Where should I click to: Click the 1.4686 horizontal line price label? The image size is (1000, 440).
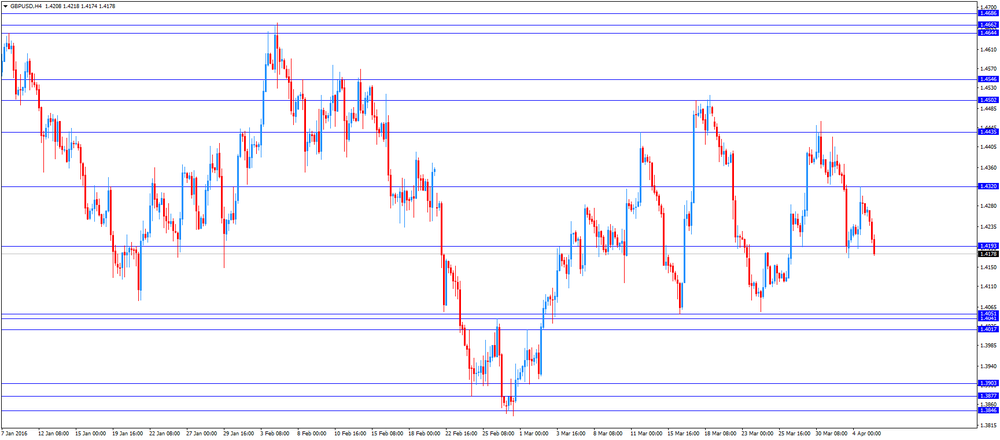[x=988, y=13]
